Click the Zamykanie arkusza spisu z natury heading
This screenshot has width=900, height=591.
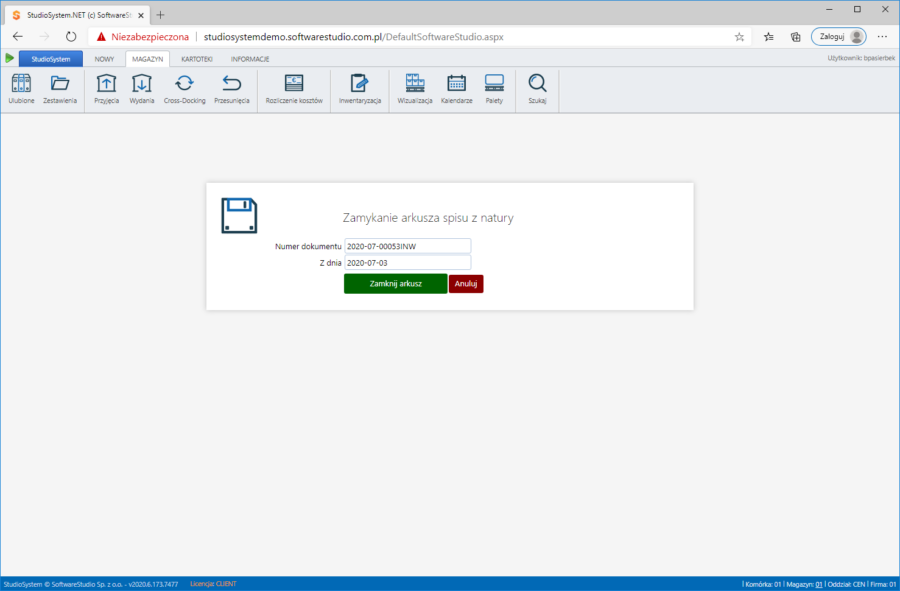(x=428, y=218)
